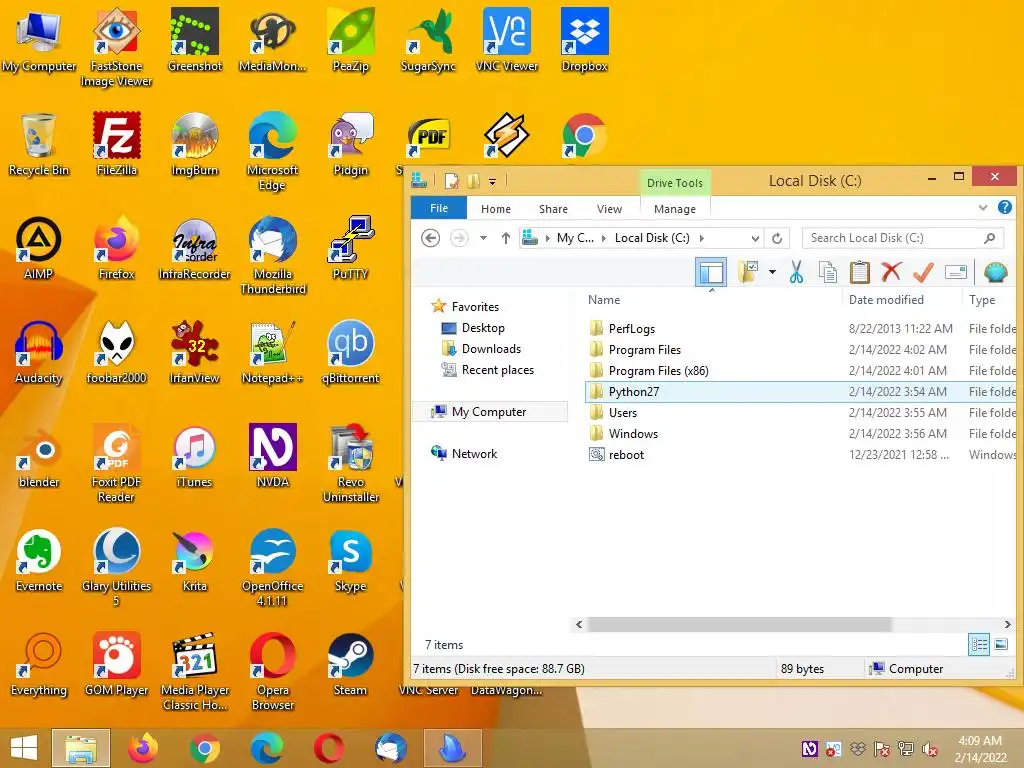Viewport: 1024px width, 768px height.
Task: Click the Copy toolbar icon
Action: [x=827, y=272]
